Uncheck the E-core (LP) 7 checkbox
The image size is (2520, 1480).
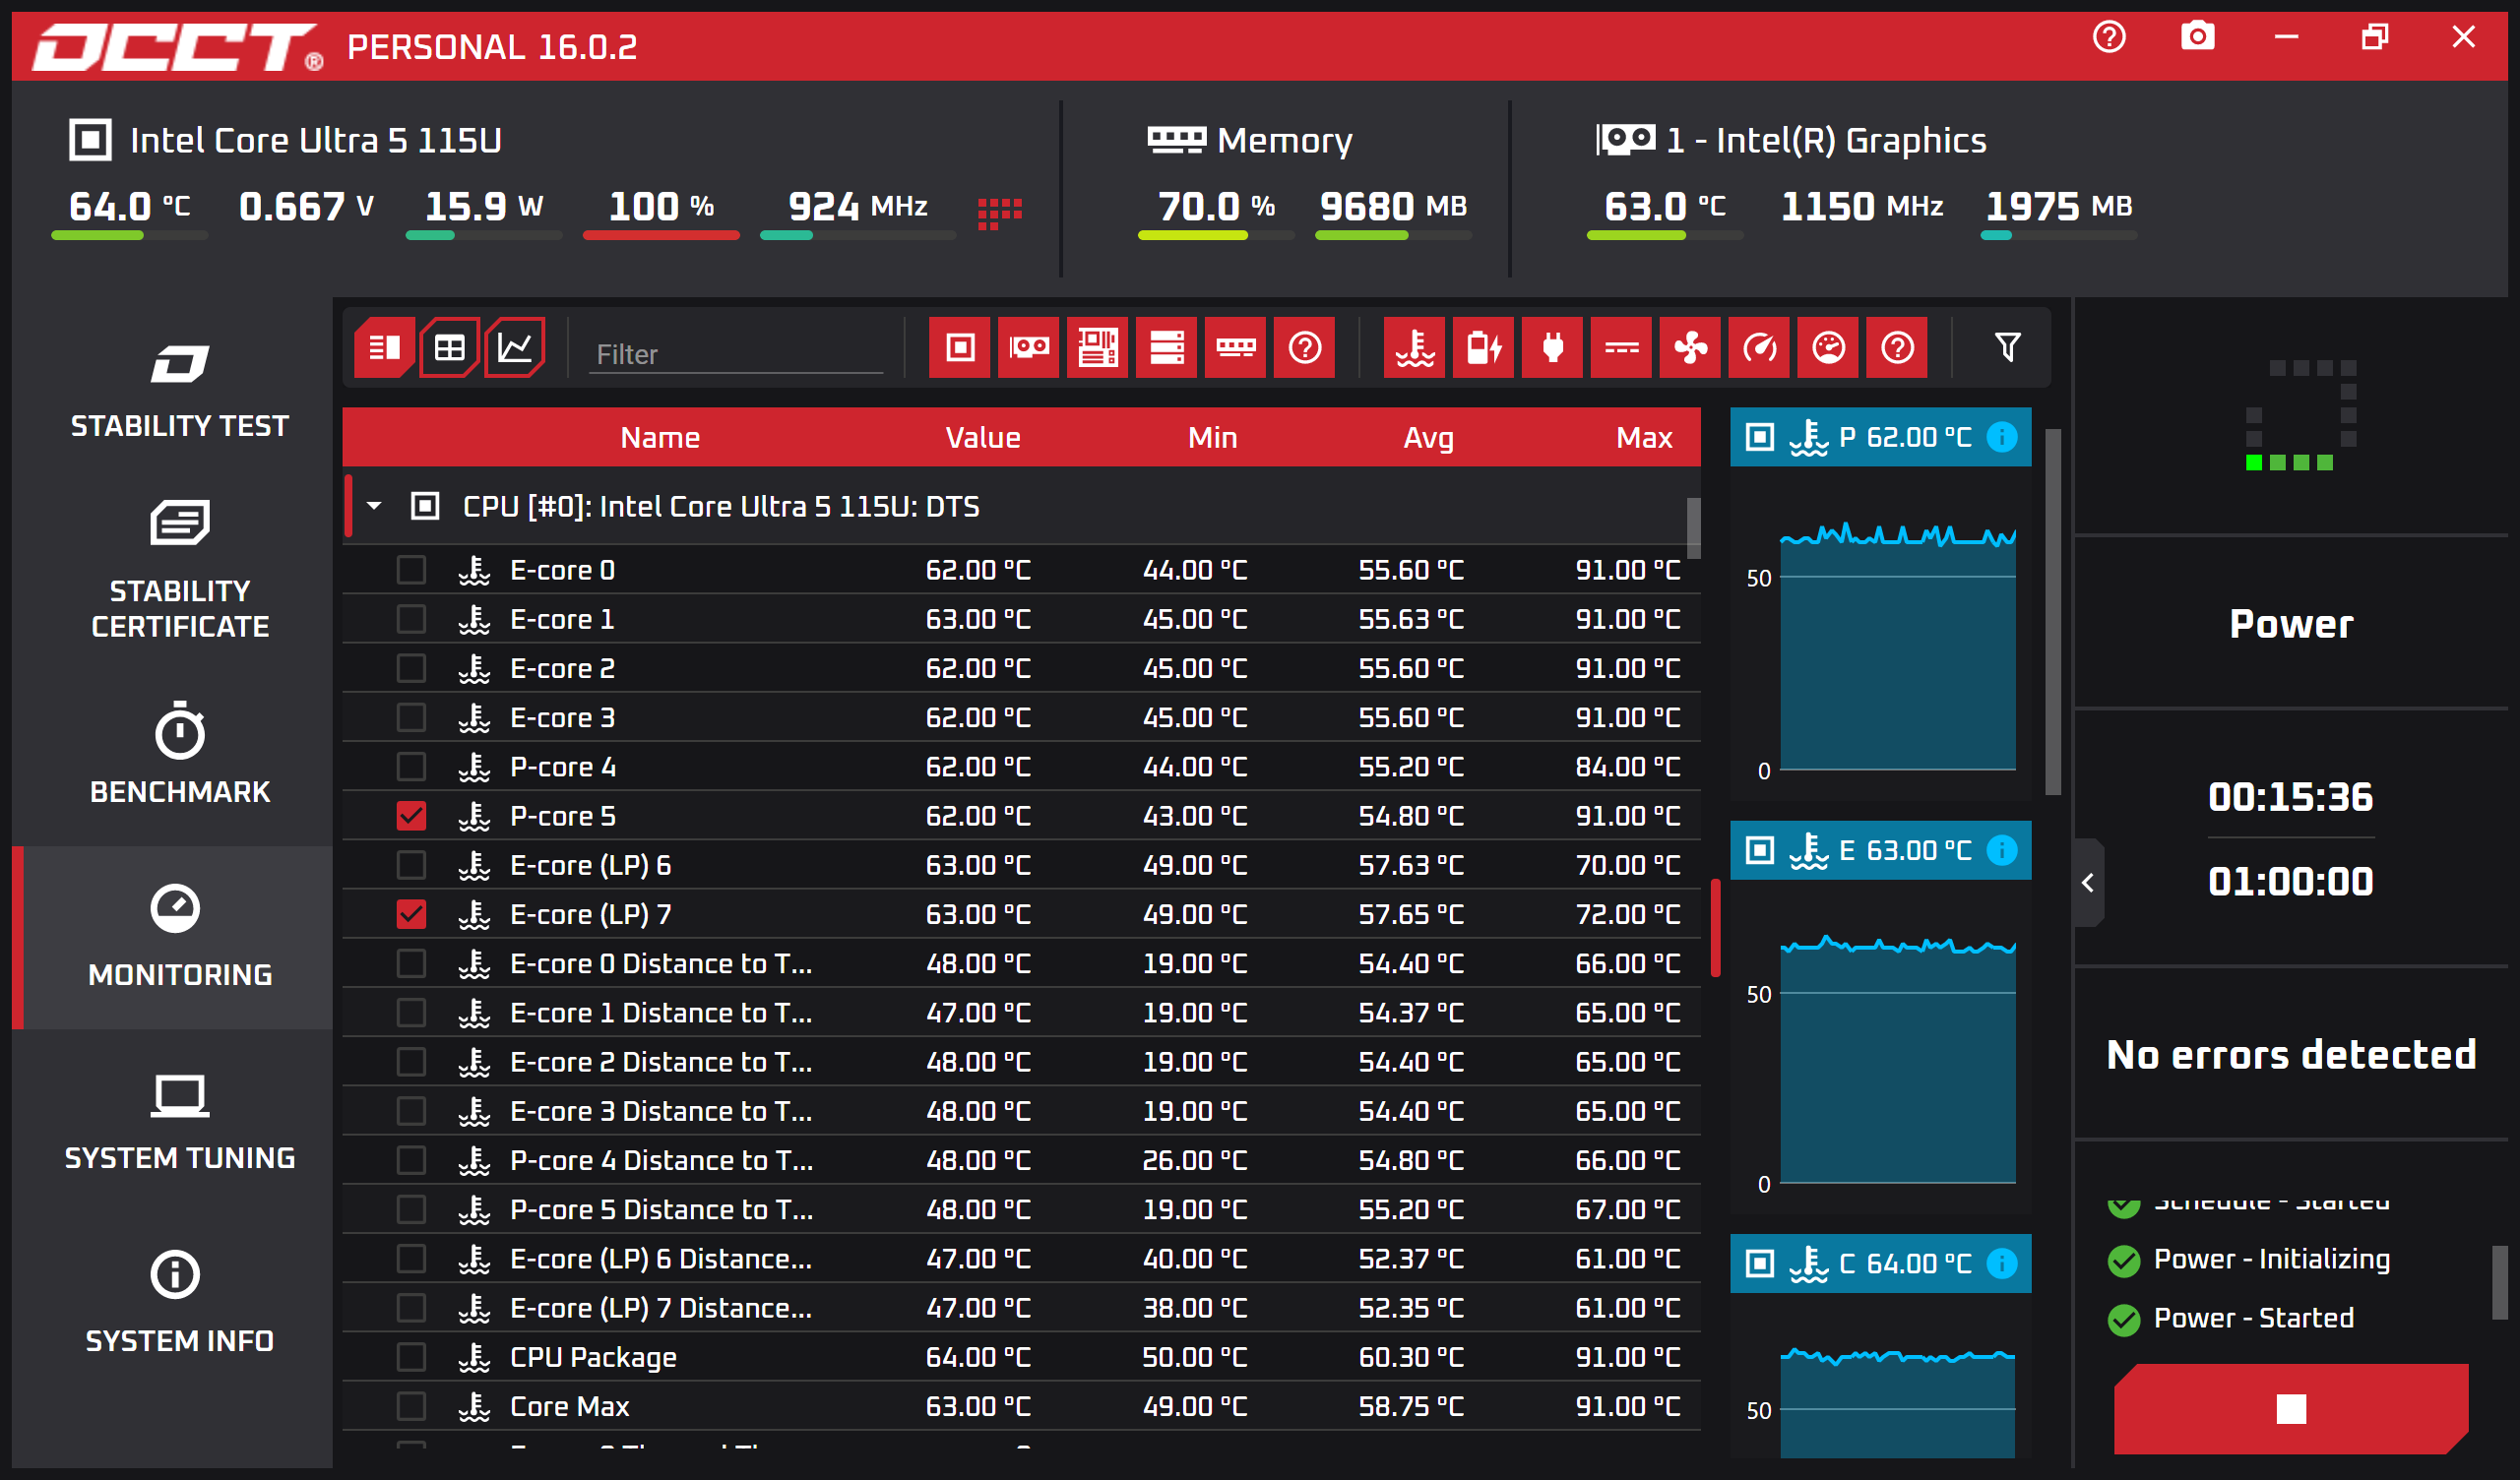(x=411, y=914)
